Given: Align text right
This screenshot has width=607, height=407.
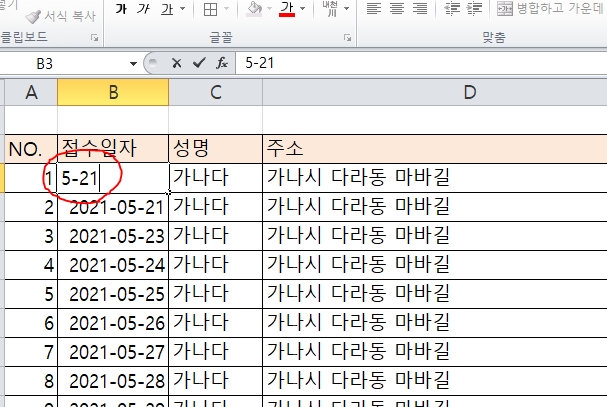Looking at the screenshot, I should 420,9.
